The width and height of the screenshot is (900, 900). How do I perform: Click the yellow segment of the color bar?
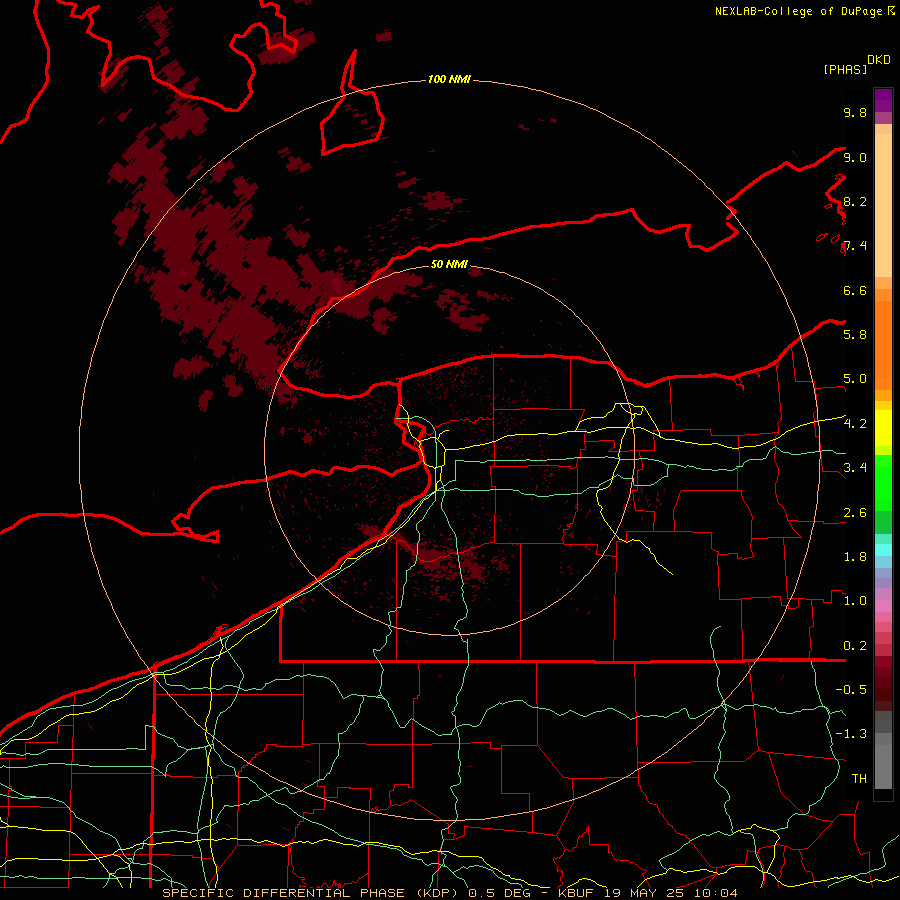[x=883, y=428]
